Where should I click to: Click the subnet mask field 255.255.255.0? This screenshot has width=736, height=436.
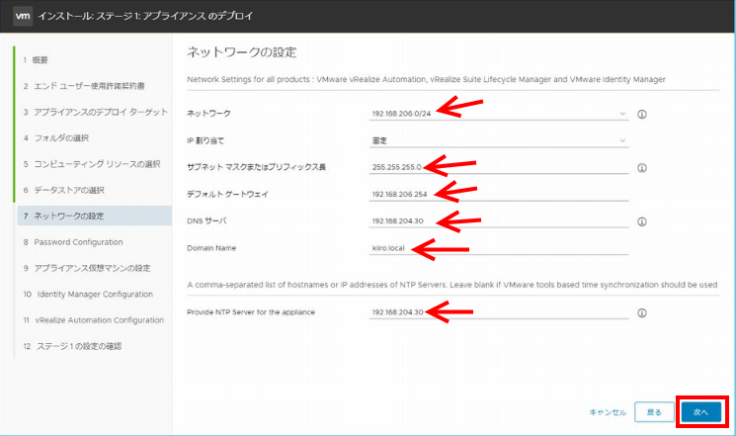click(x=498, y=167)
